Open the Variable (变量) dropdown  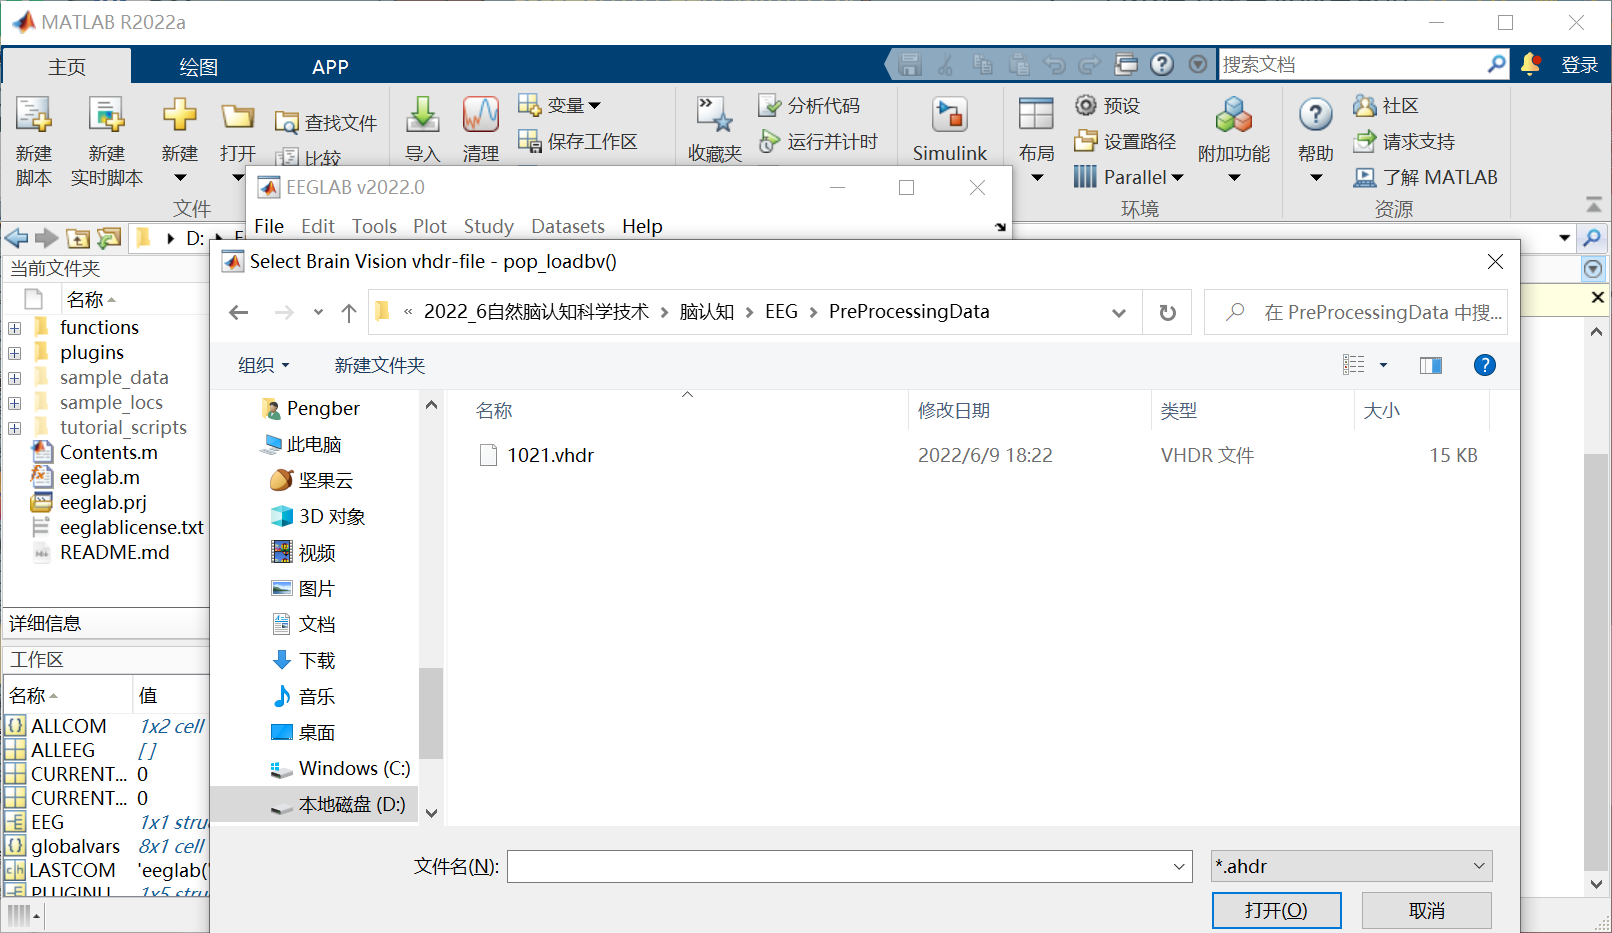click(x=574, y=105)
